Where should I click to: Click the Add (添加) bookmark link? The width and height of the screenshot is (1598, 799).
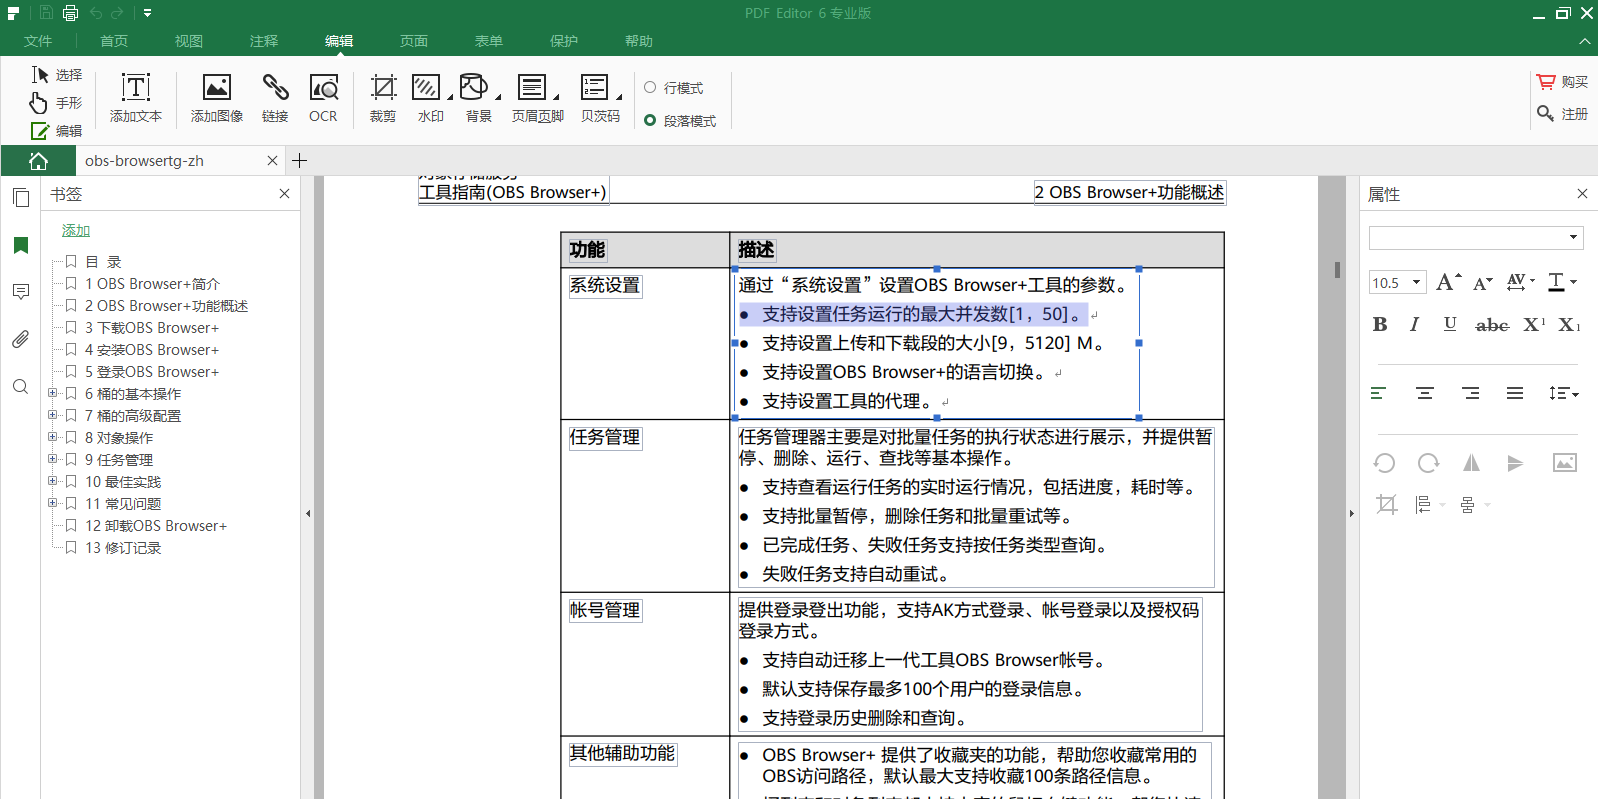coord(76,230)
